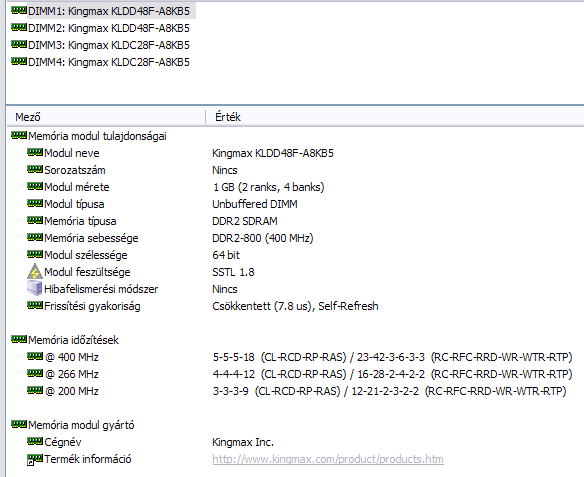Click the Cégnév row icon
This screenshot has height=477, width=584.
(35, 441)
